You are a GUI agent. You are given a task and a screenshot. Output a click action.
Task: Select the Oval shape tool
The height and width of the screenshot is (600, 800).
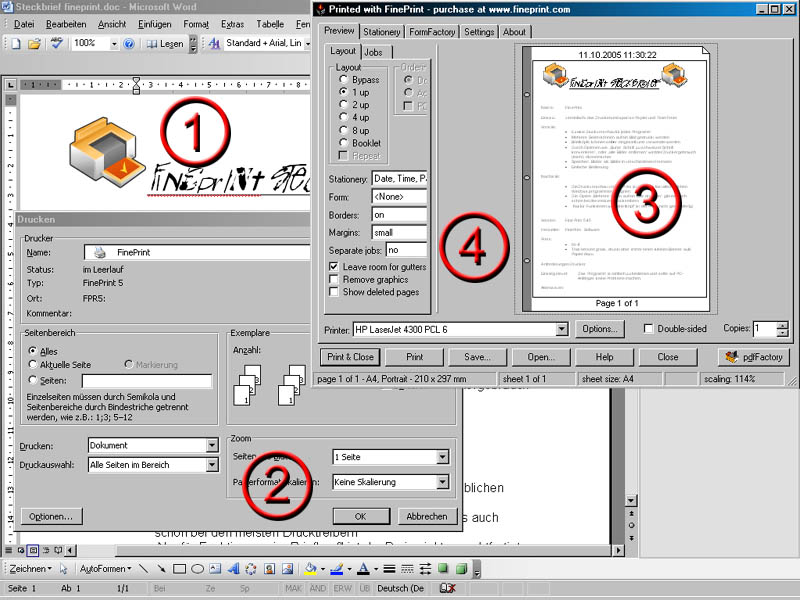[x=199, y=569]
